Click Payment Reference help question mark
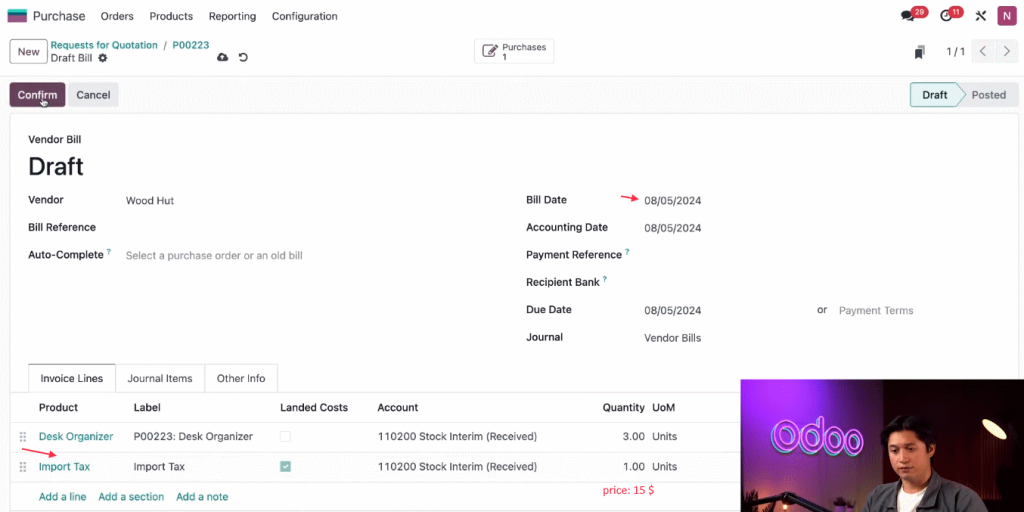1024x512 pixels. (627, 251)
